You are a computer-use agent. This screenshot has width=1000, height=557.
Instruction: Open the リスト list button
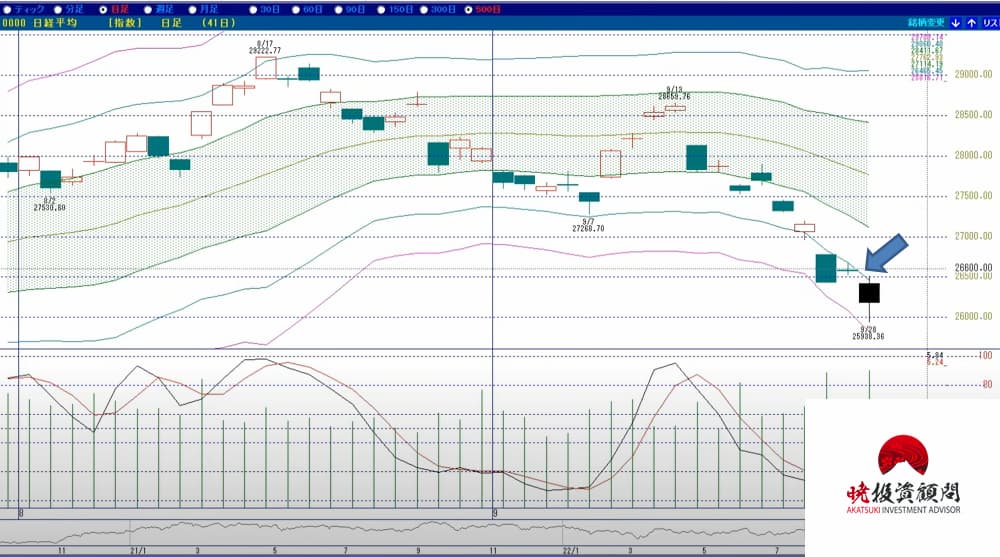tap(989, 22)
